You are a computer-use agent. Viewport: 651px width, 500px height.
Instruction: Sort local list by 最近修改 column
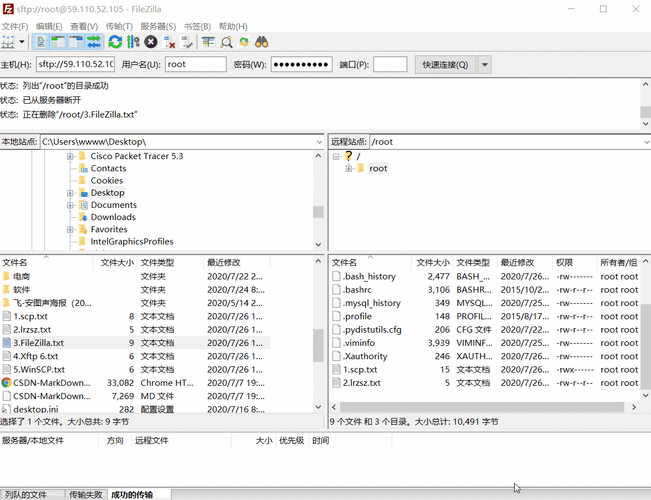pyautogui.click(x=237, y=262)
